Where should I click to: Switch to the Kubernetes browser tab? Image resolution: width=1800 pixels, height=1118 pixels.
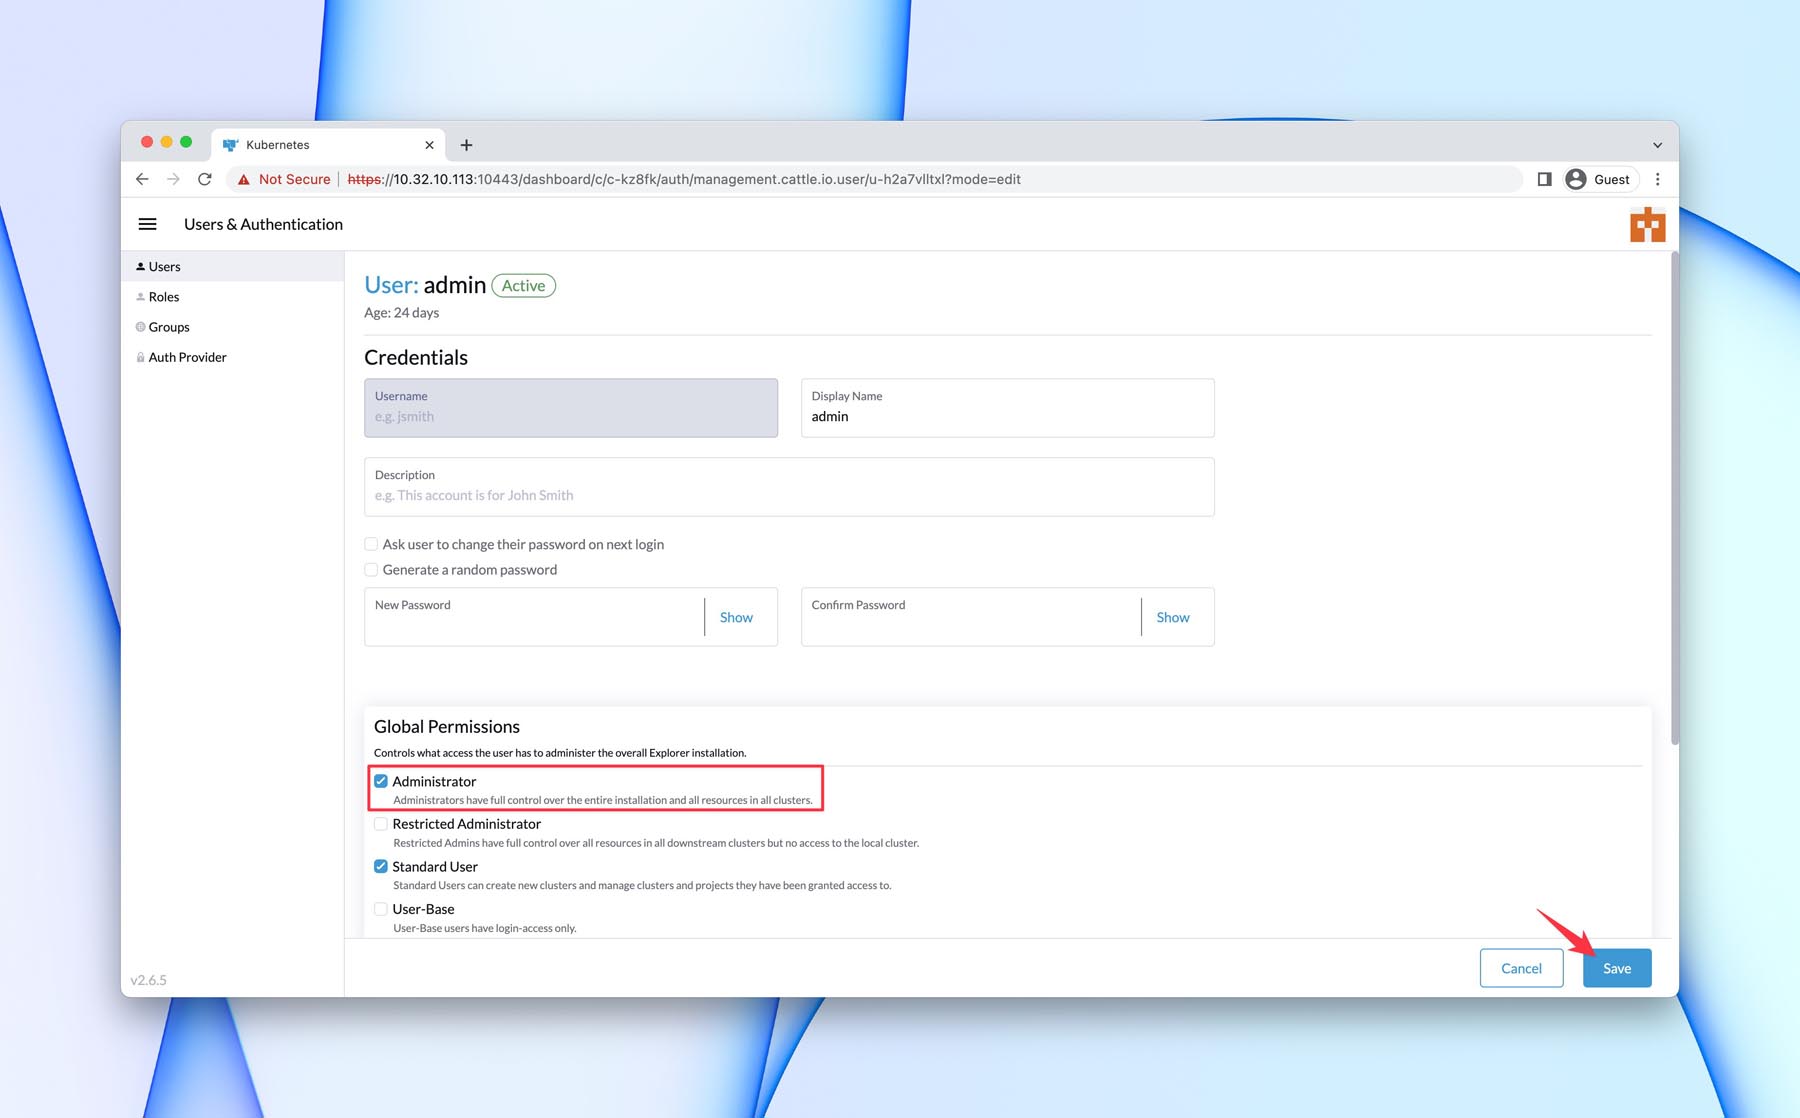[x=328, y=145]
